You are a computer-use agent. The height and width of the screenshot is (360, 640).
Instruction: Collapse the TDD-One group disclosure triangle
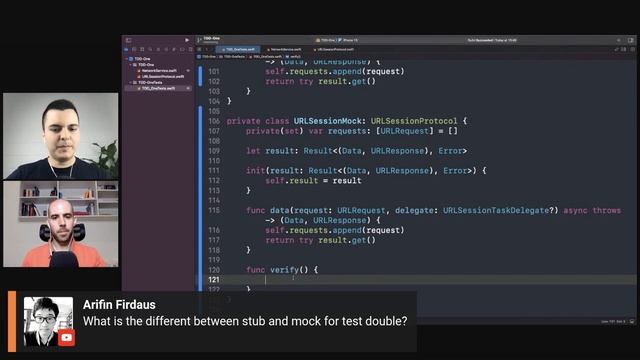point(130,65)
